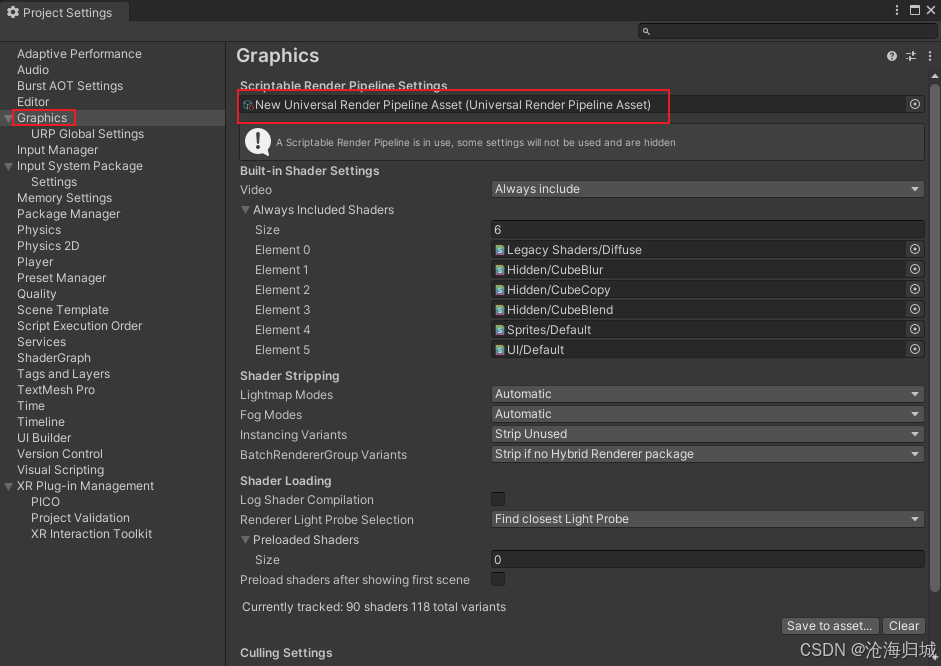Image resolution: width=941 pixels, height=666 pixels.
Task: Click the search magnifier icon
Action: 646,31
